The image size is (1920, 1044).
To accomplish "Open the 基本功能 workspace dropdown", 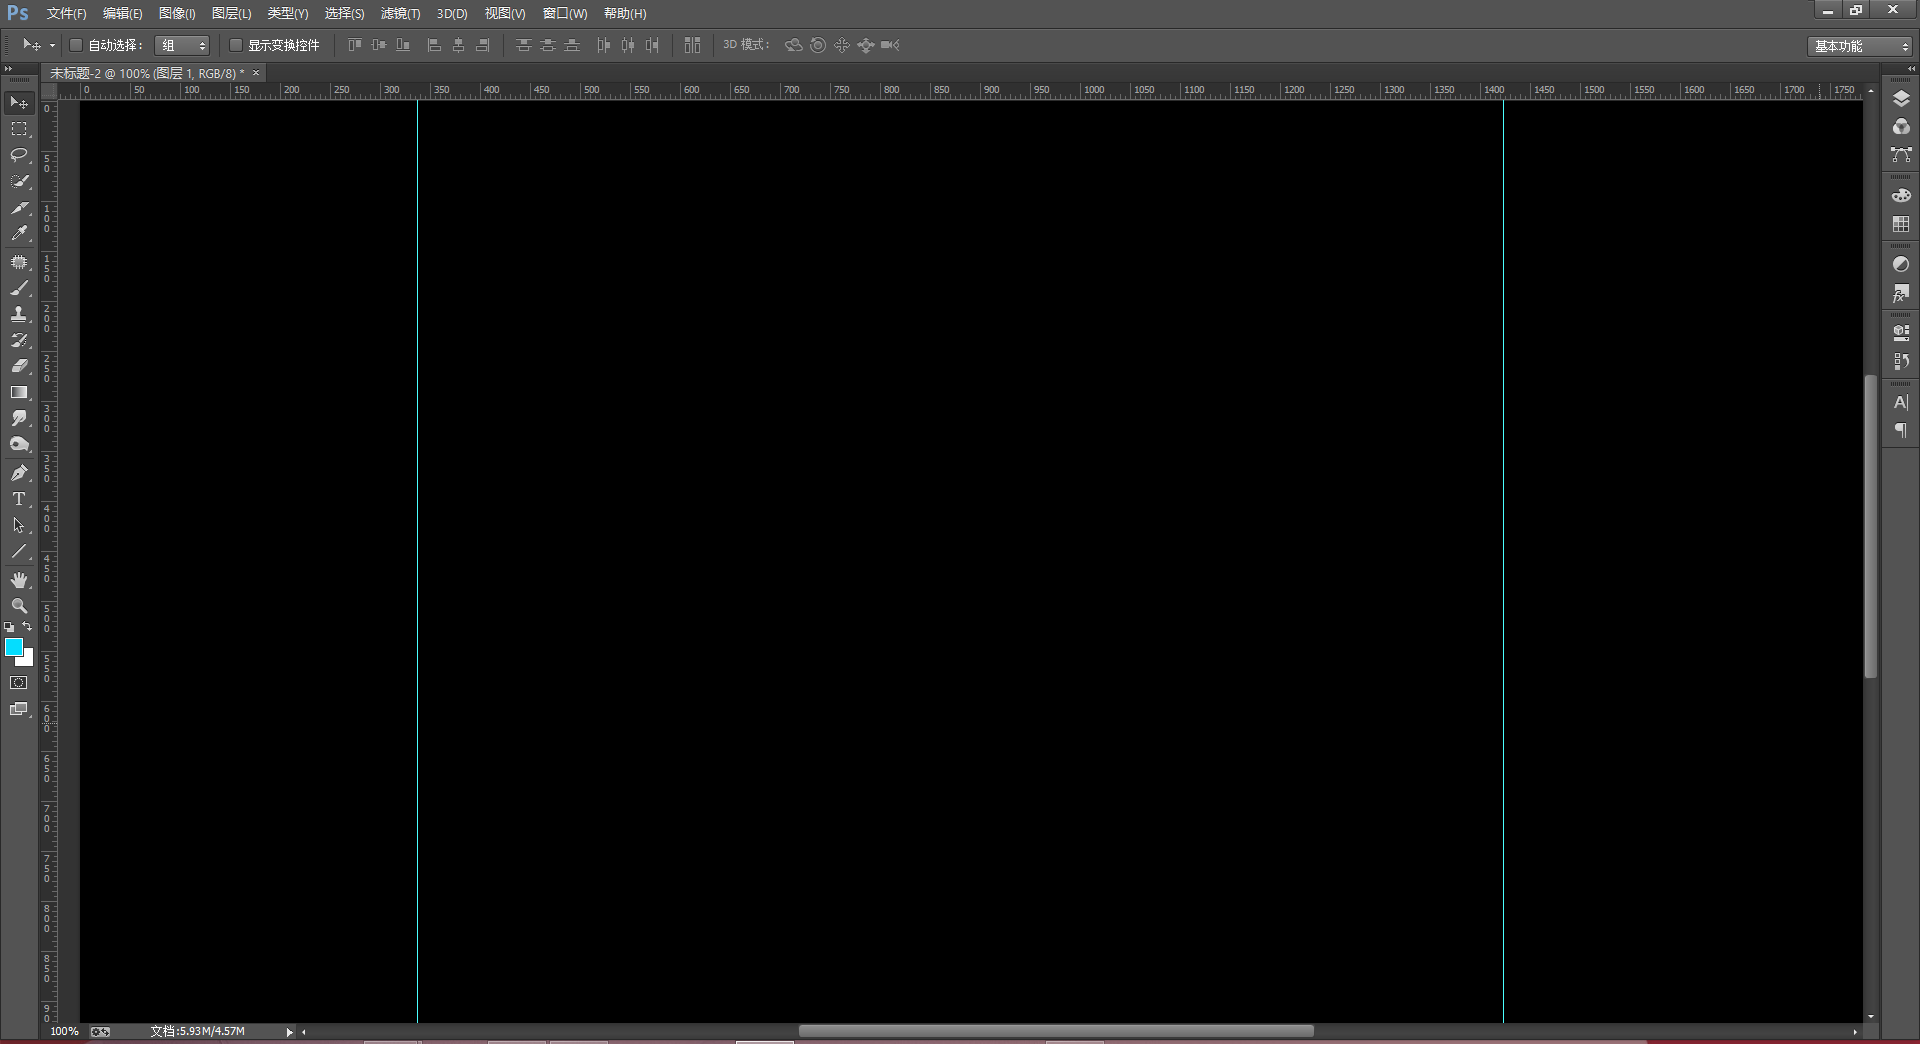I will (x=1859, y=46).
